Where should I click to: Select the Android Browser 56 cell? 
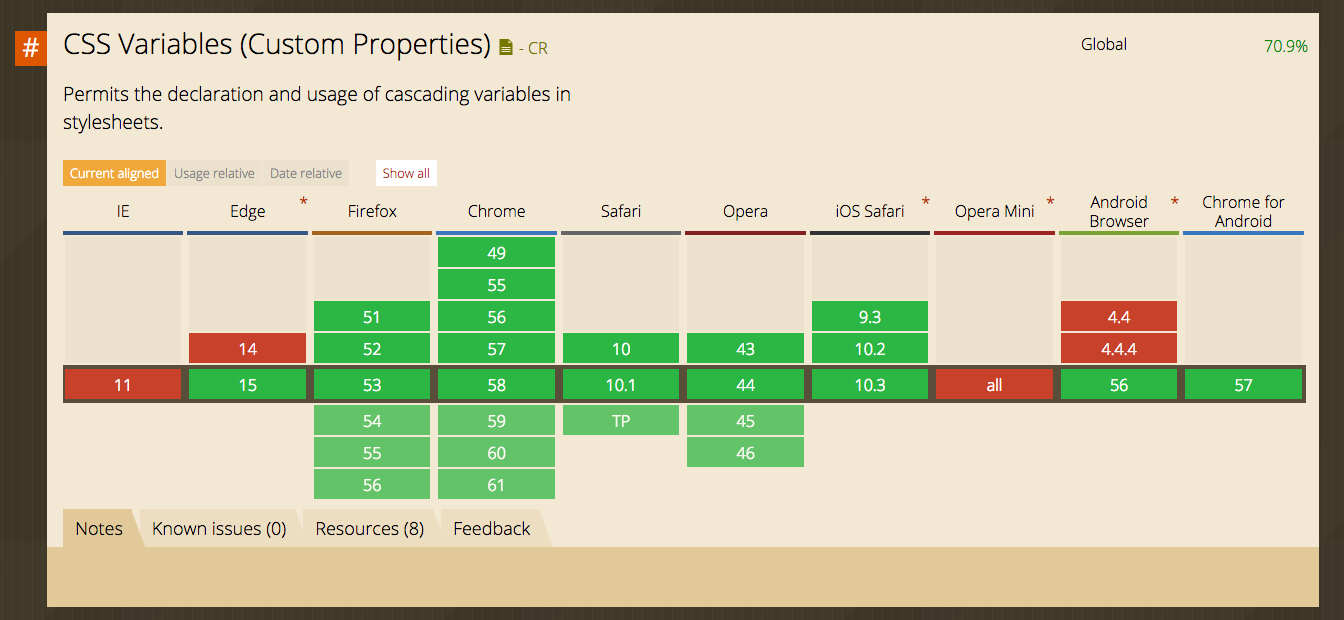(1119, 385)
